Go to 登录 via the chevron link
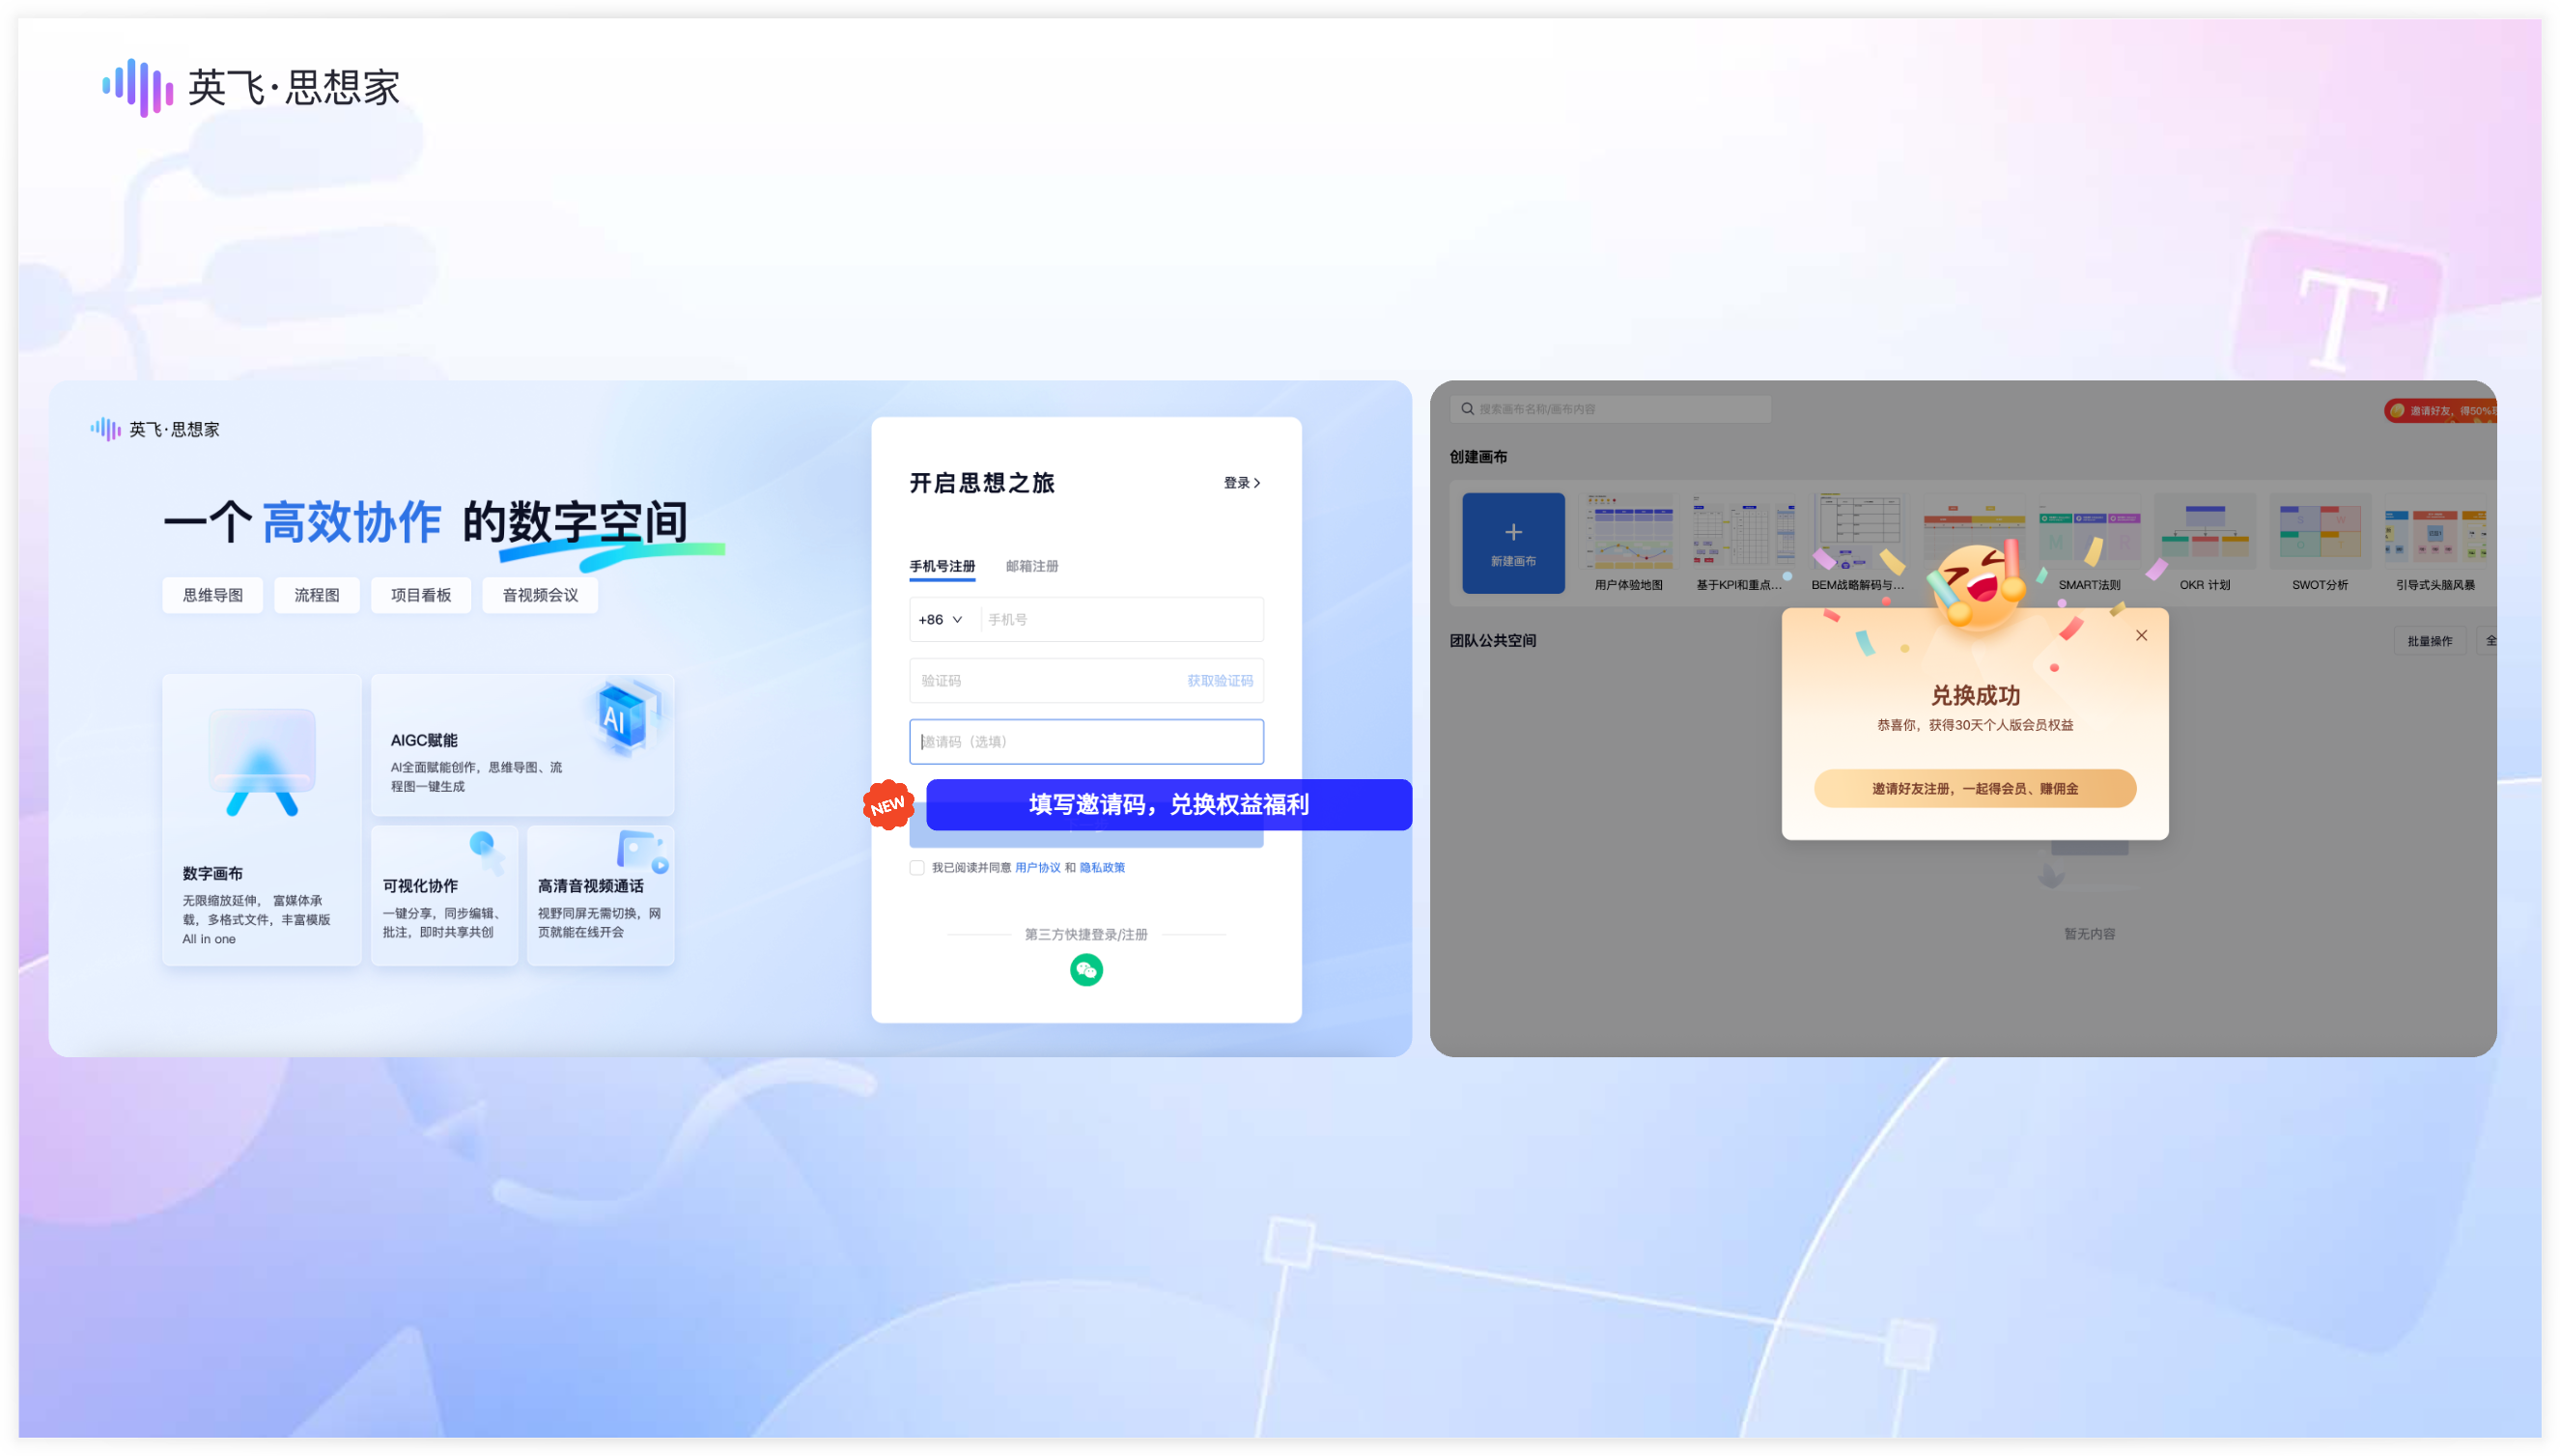Screen dimensions: 2560x1456 [1241, 482]
